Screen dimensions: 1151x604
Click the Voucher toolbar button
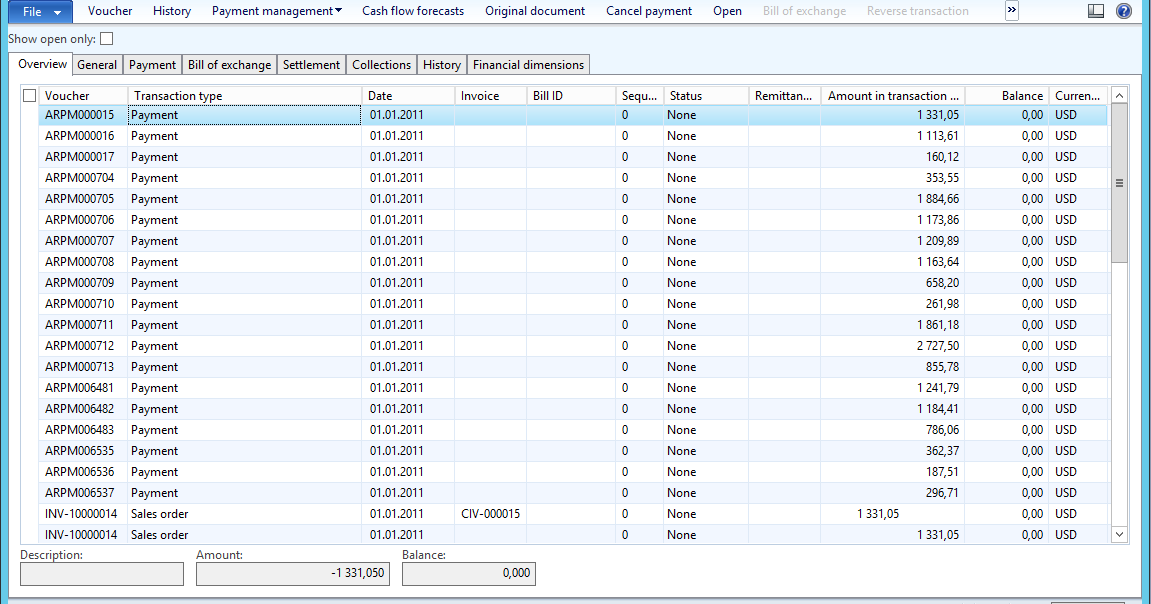pyautogui.click(x=109, y=11)
